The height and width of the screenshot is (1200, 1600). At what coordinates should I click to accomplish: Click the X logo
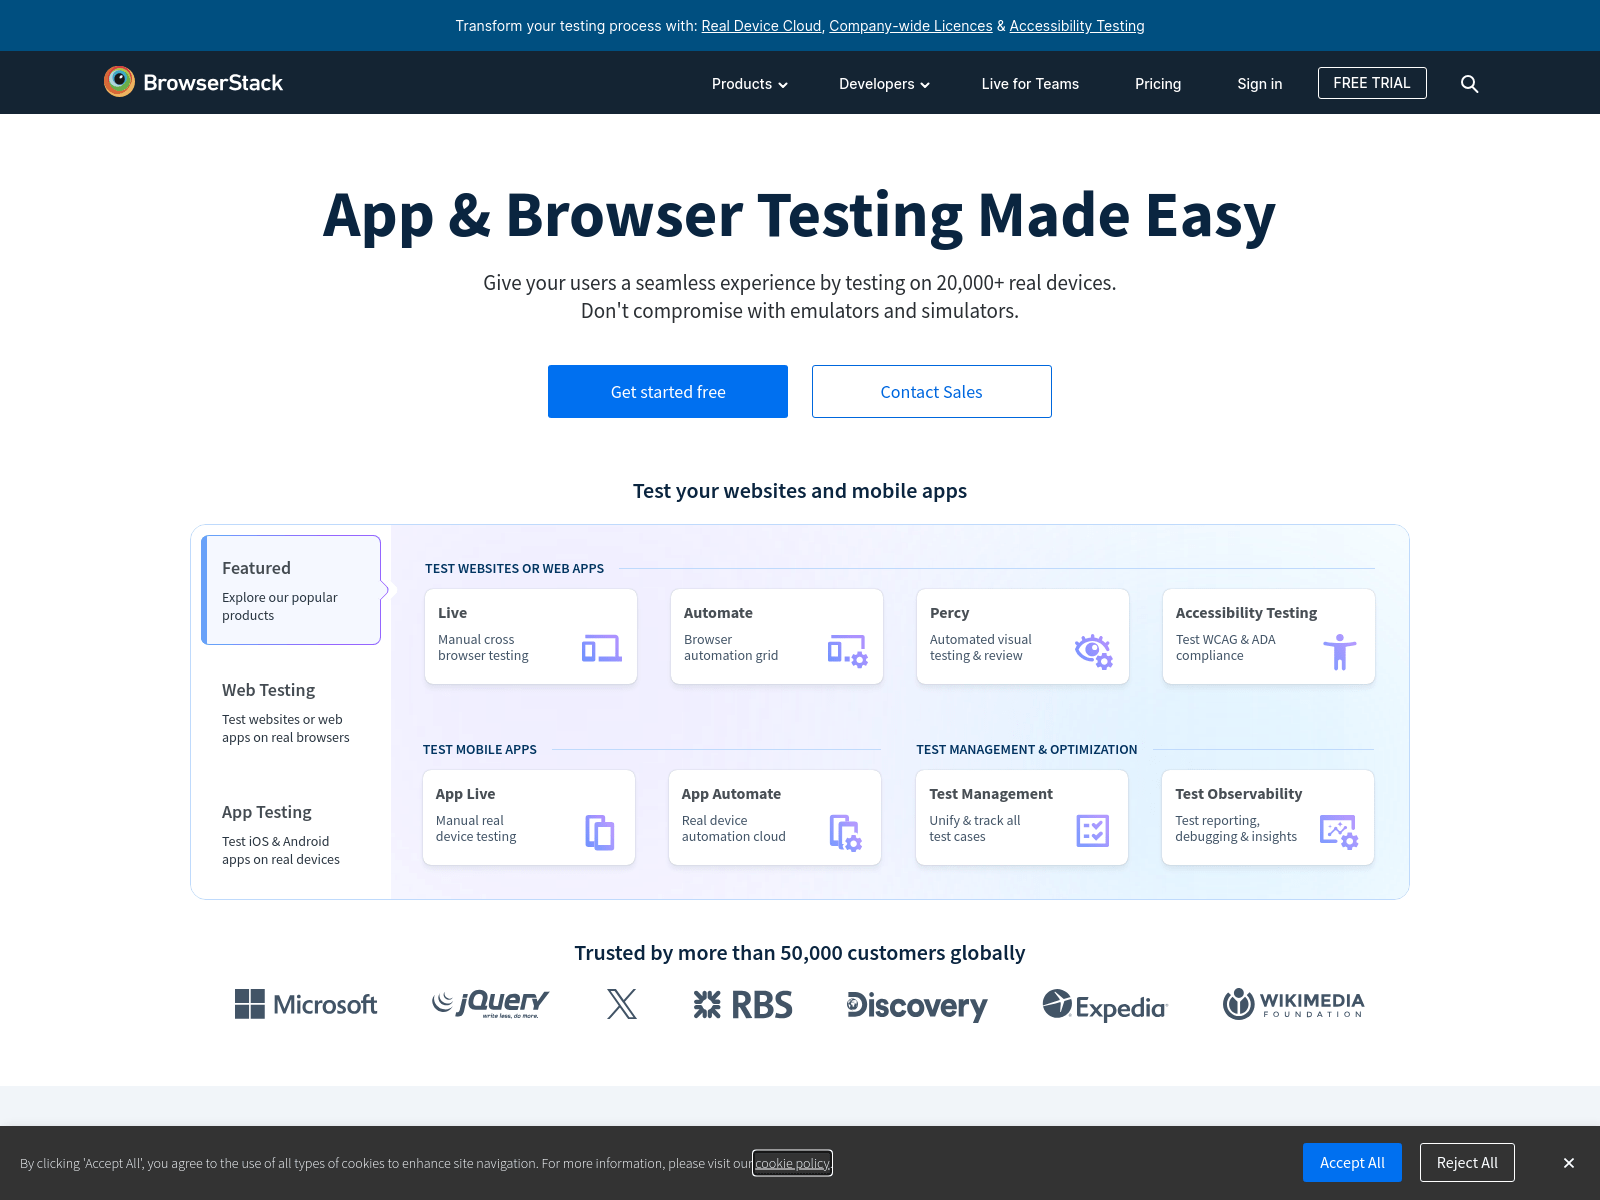point(622,1004)
